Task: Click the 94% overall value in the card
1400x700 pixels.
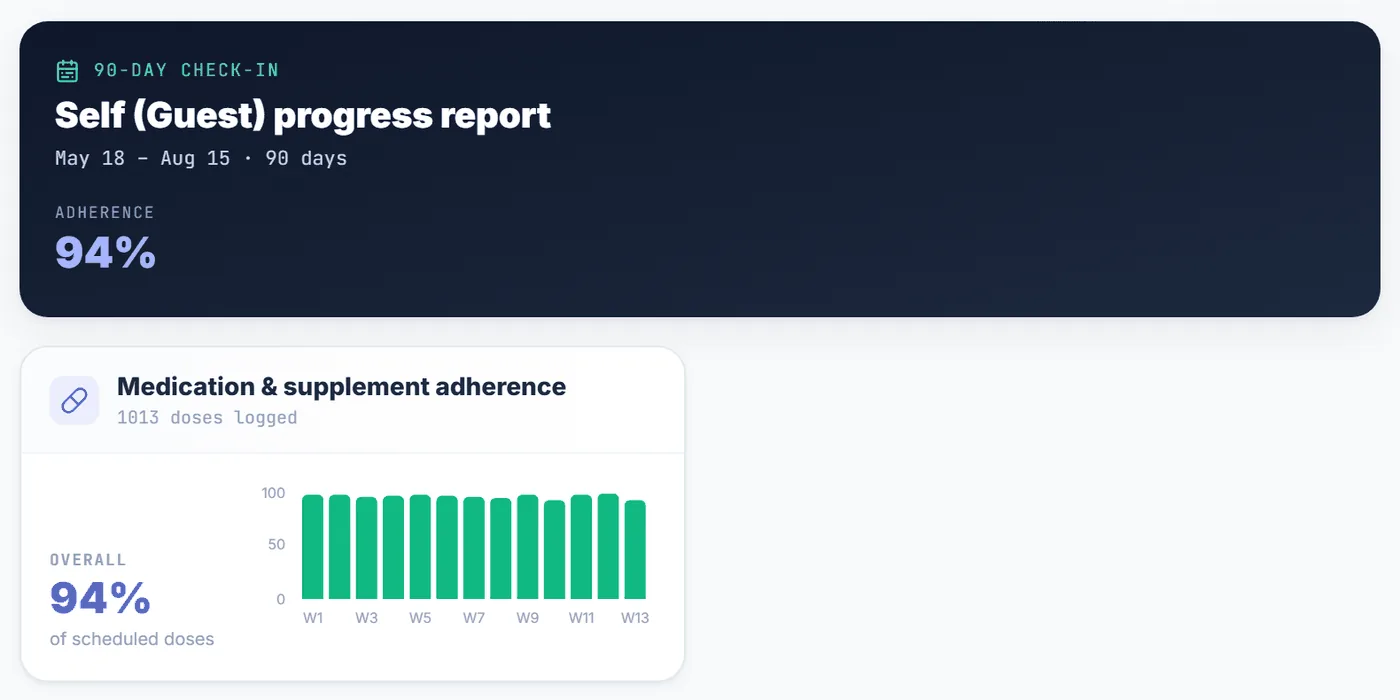Action: (x=100, y=598)
